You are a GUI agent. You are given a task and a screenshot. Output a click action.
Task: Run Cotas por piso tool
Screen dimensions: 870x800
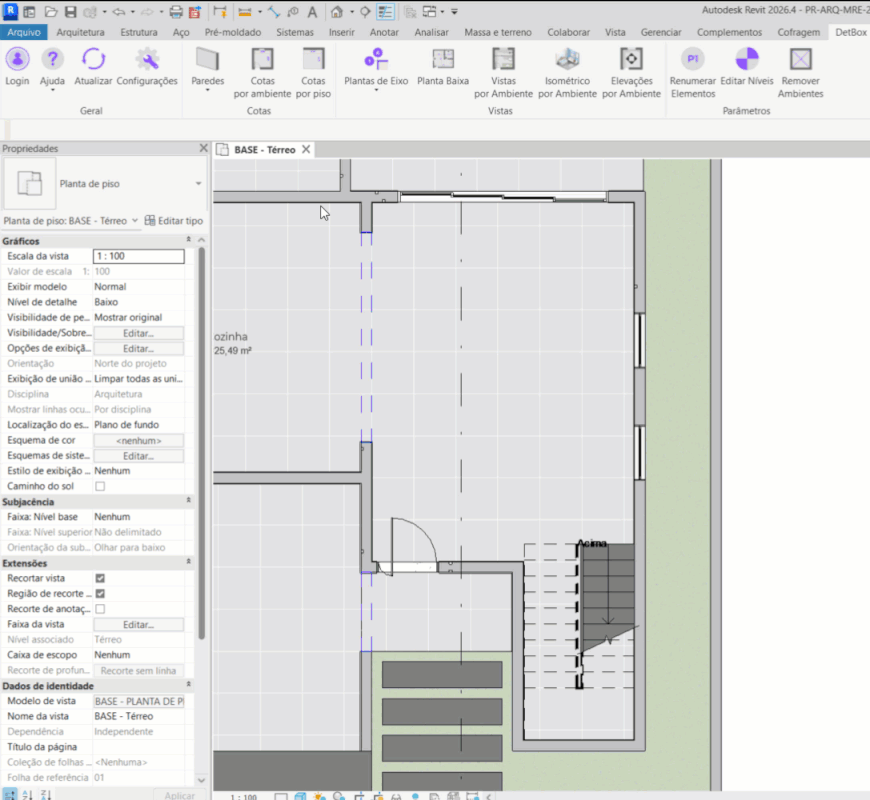pos(313,73)
